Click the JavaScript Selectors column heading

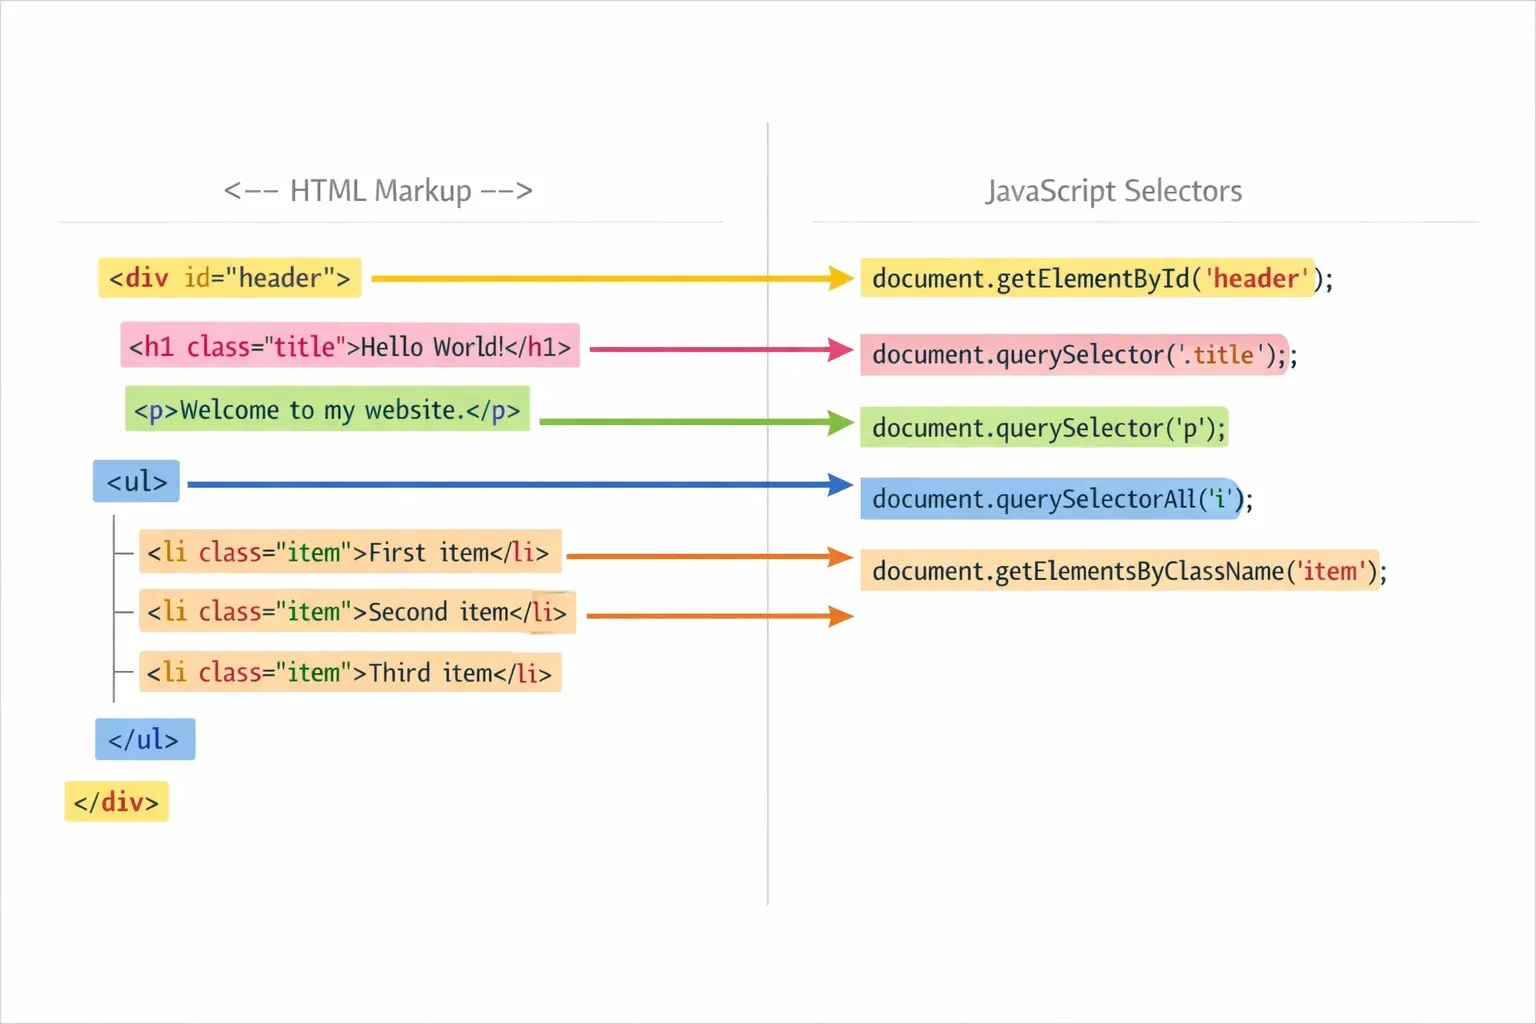tap(1113, 190)
